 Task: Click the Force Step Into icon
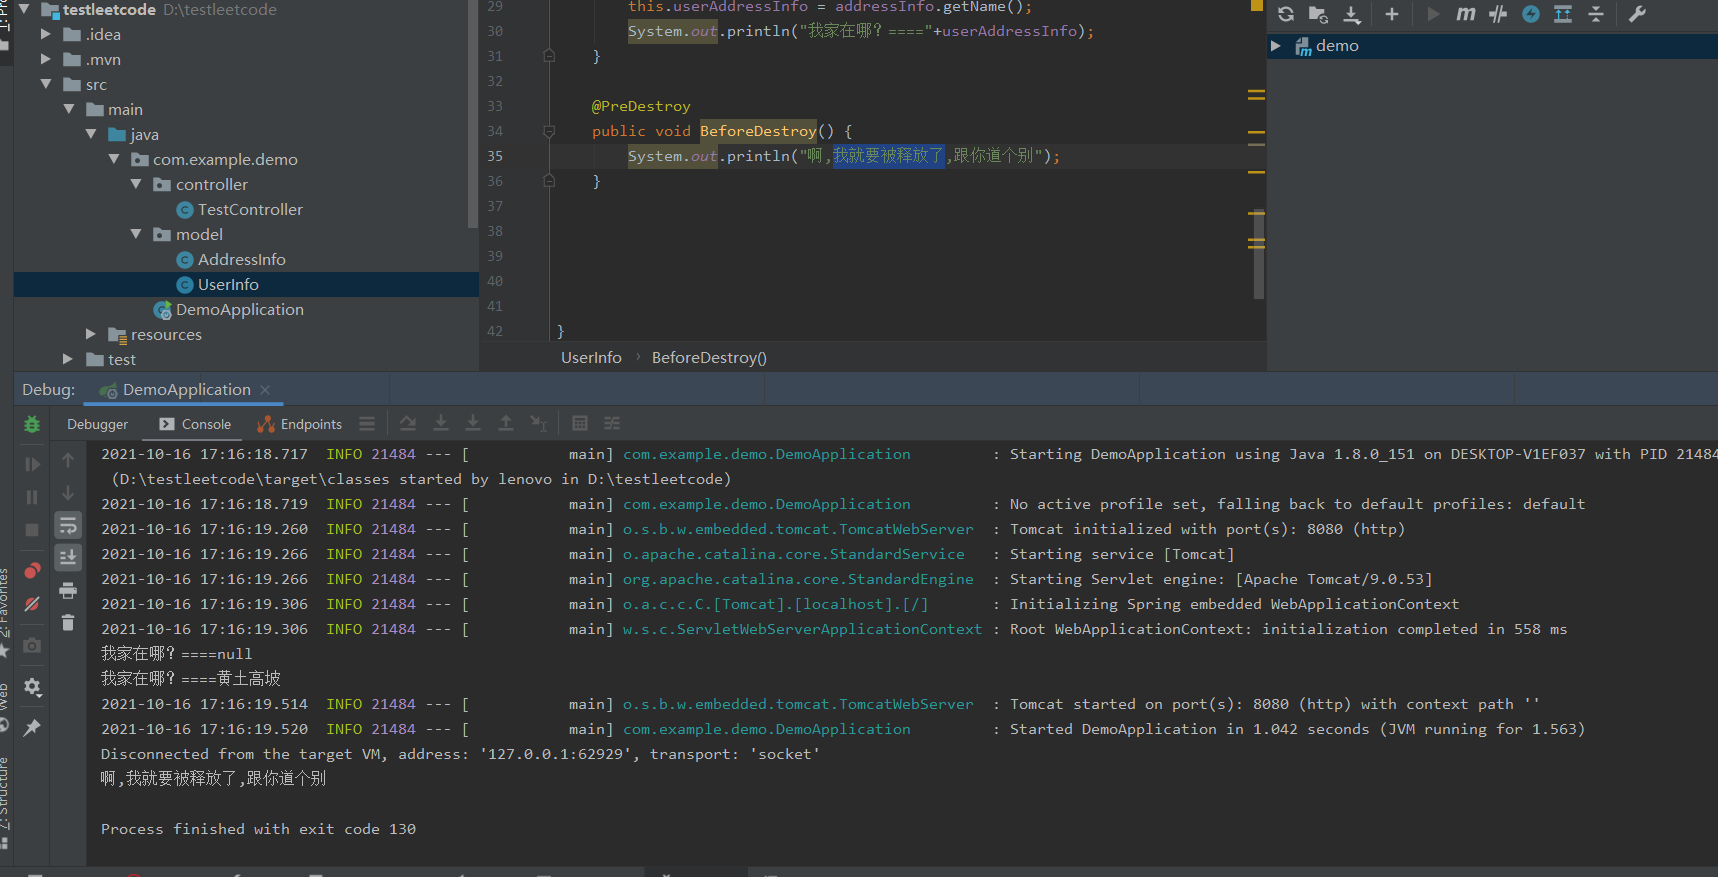[x=473, y=424]
